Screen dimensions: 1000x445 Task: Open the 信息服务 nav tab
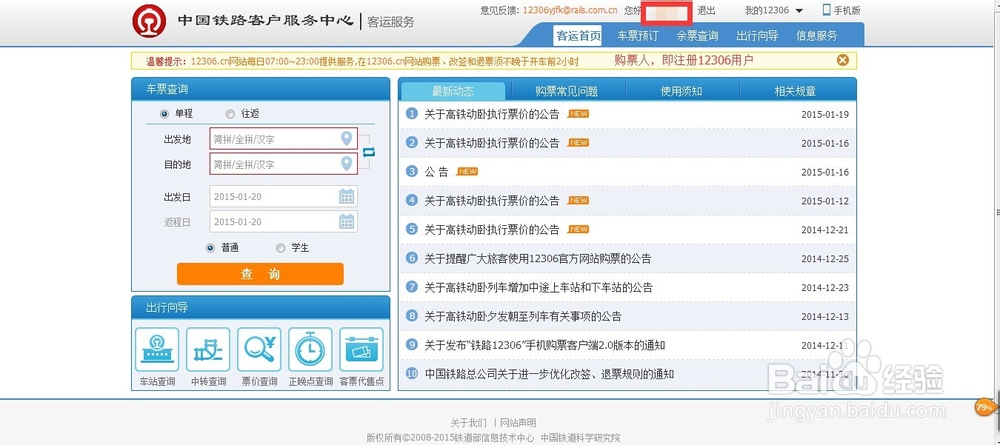(816, 36)
